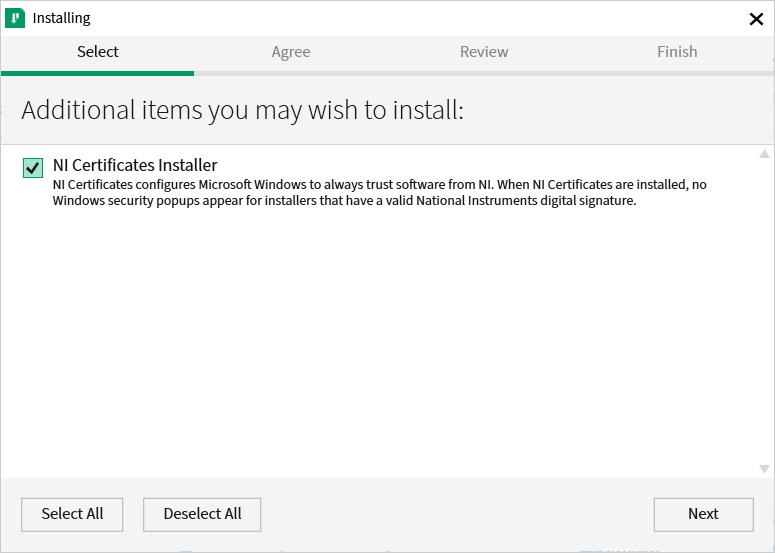
Task: Click the scroll up arrow in the list
Action: (x=764, y=154)
